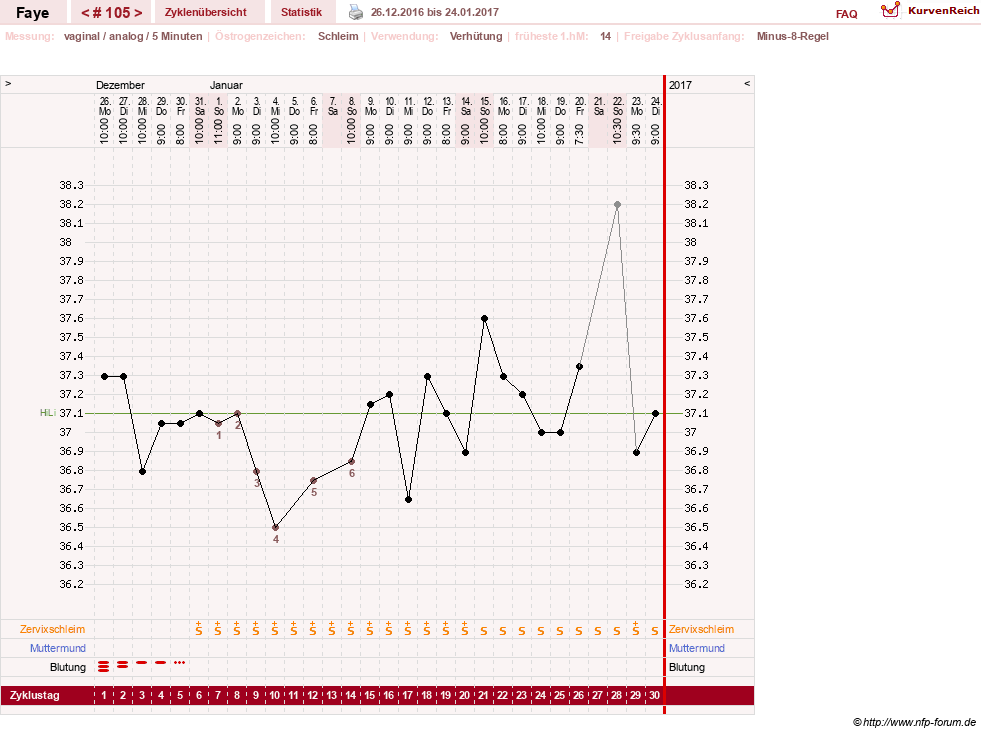Click the point at 36.65 on cycle day 17
Screen dimensions: 981x734
click(409, 499)
